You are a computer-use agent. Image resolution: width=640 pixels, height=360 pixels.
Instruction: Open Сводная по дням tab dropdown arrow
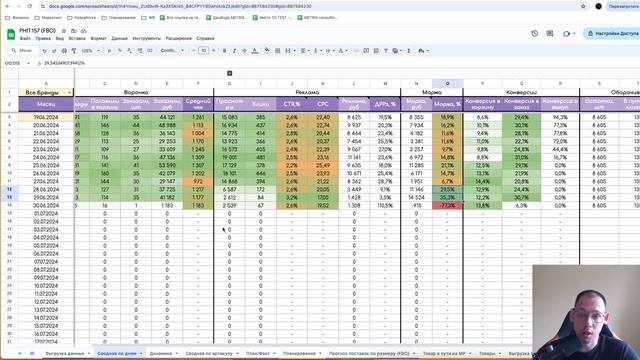coord(141,353)
